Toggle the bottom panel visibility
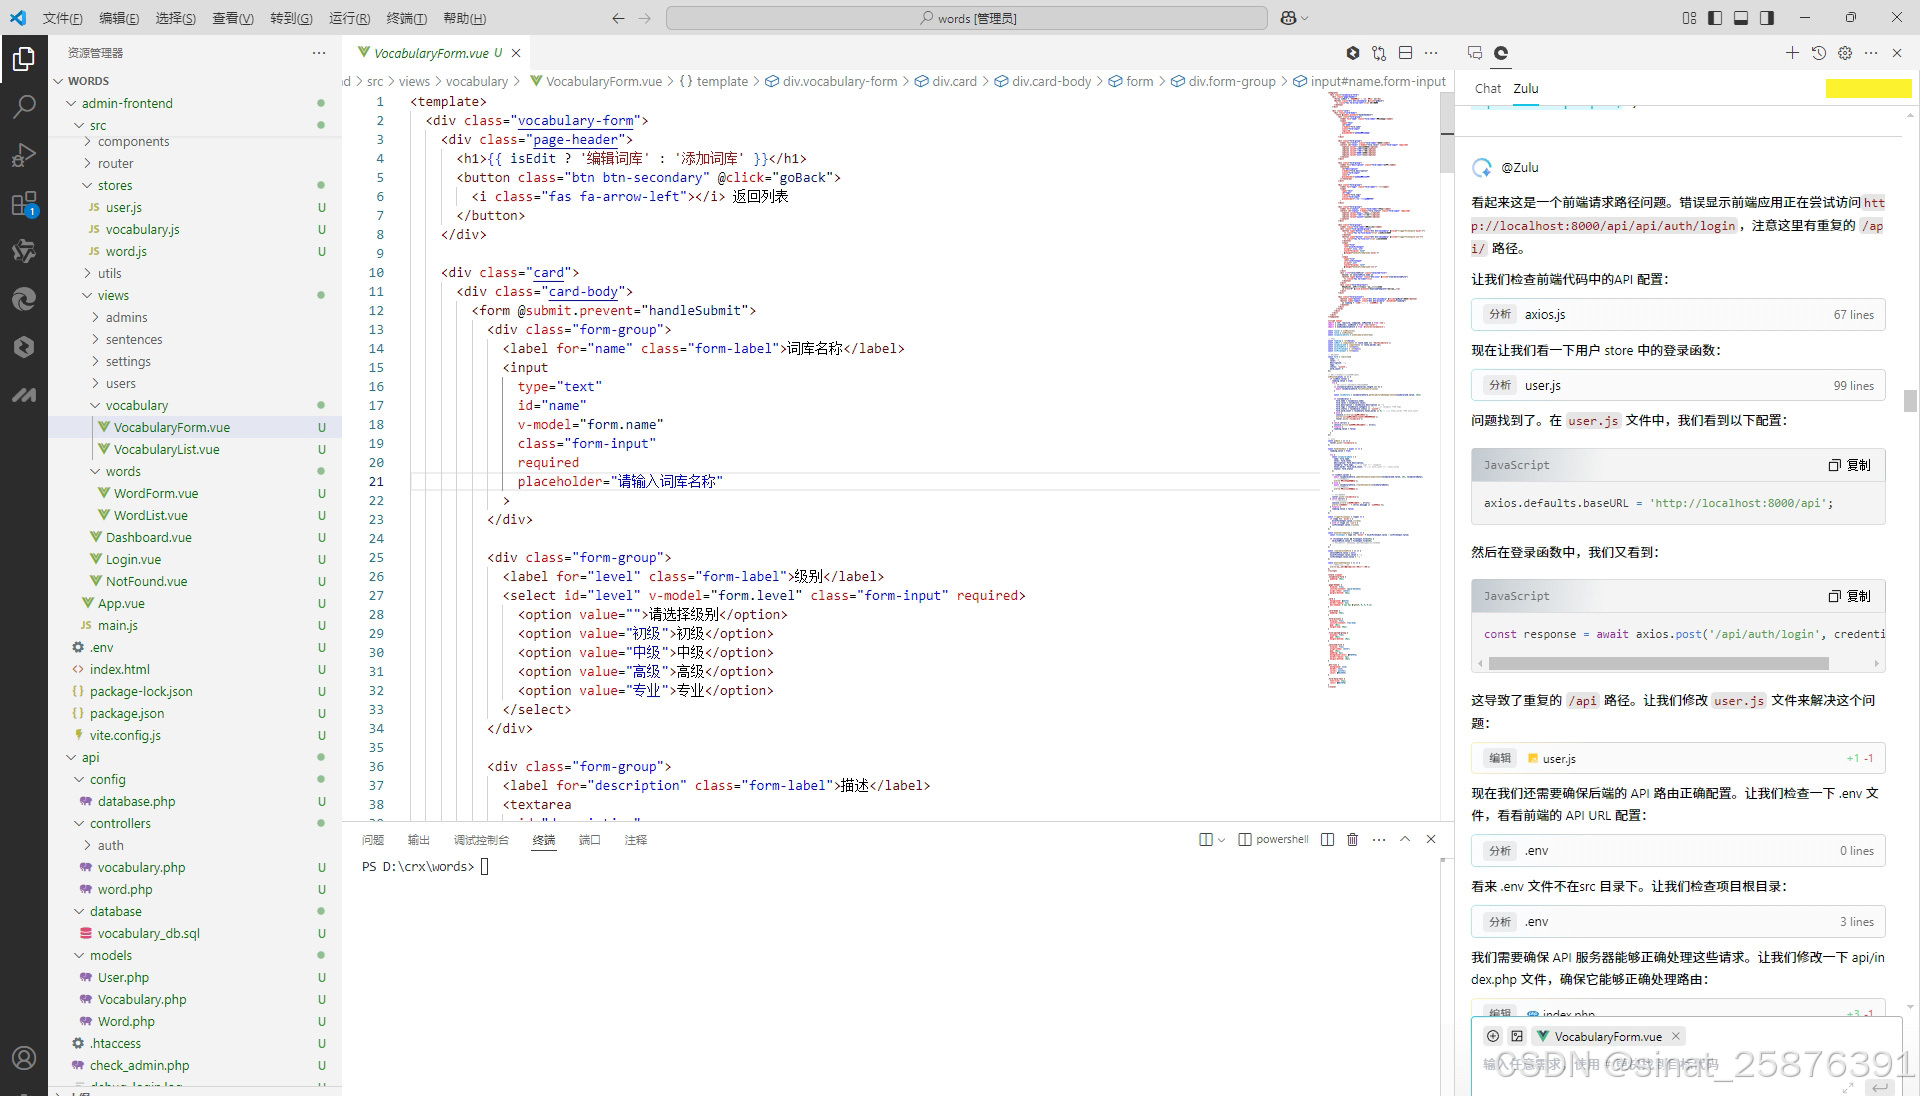Image resolution: width=1920 pixels, height=1096 pixels. pos(1741,18)
